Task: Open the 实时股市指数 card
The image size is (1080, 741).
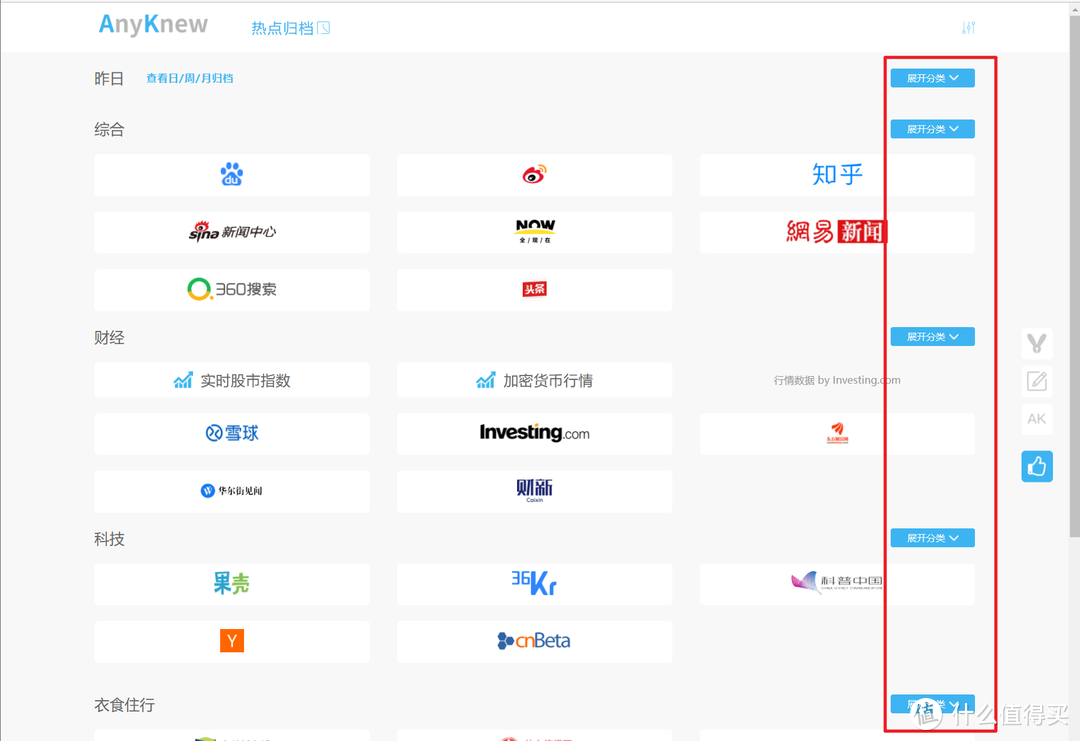Action: point(231,381)
